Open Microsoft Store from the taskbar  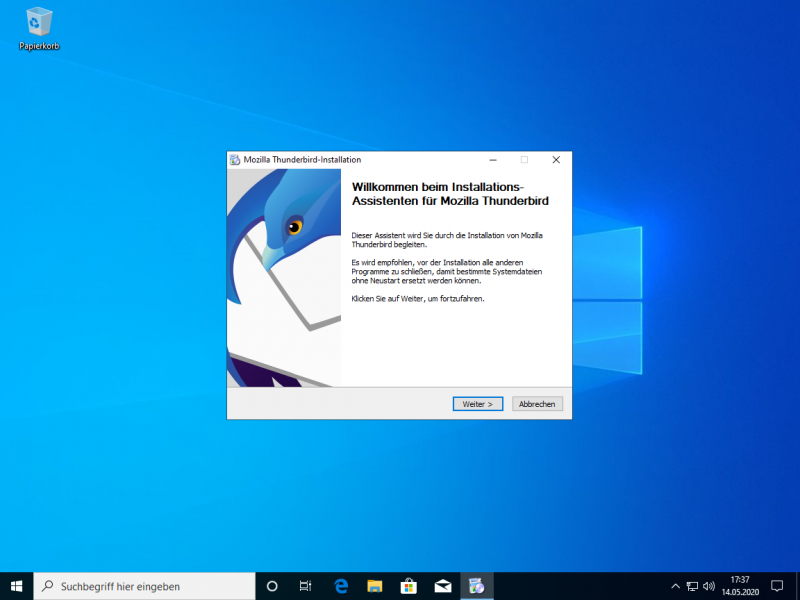408,586
